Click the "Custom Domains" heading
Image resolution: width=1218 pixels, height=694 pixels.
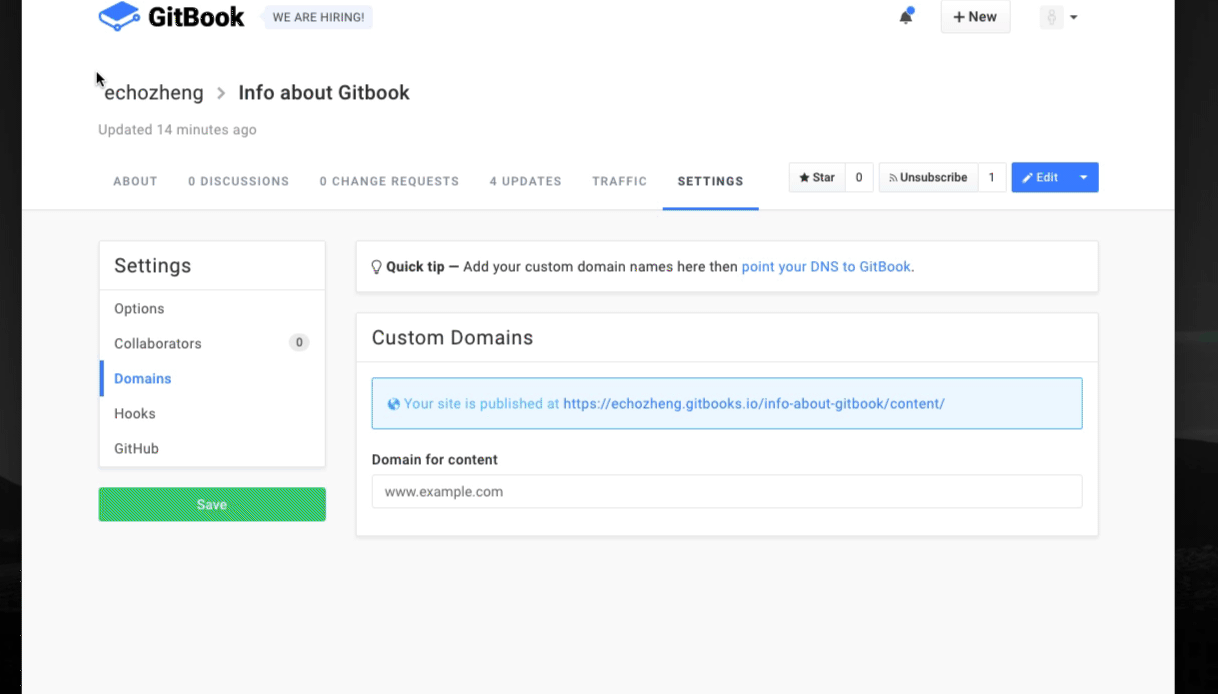[452, 338]
